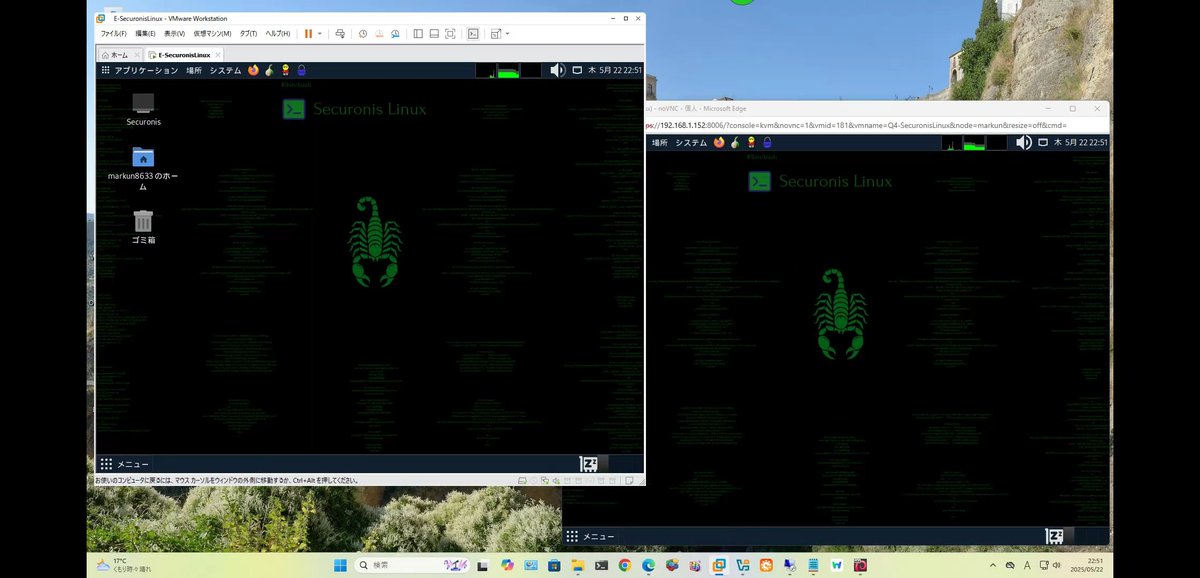
Task: Click the yellow figure launcher in VMware guest panel
Action: [x=285, y=70]
